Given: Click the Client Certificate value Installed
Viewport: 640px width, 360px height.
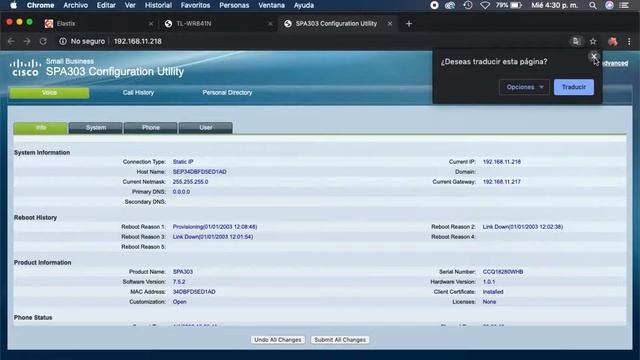Looking at the screenshot, I should click(x=493, y=292).
